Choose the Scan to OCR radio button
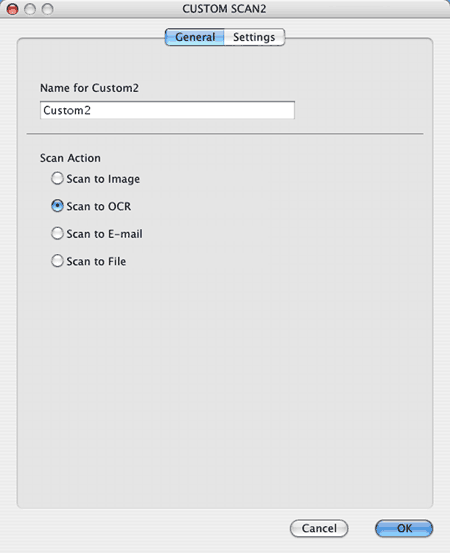Viewport: 450px width, 553px height. point(57,206)
